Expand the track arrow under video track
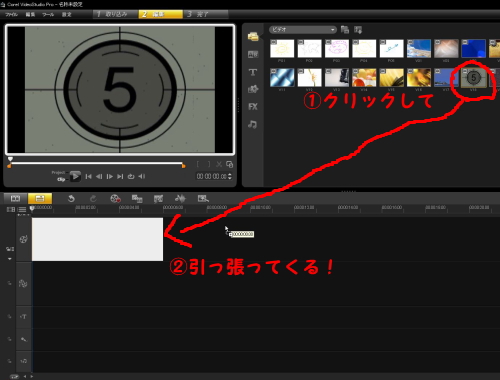 [10, 259]
